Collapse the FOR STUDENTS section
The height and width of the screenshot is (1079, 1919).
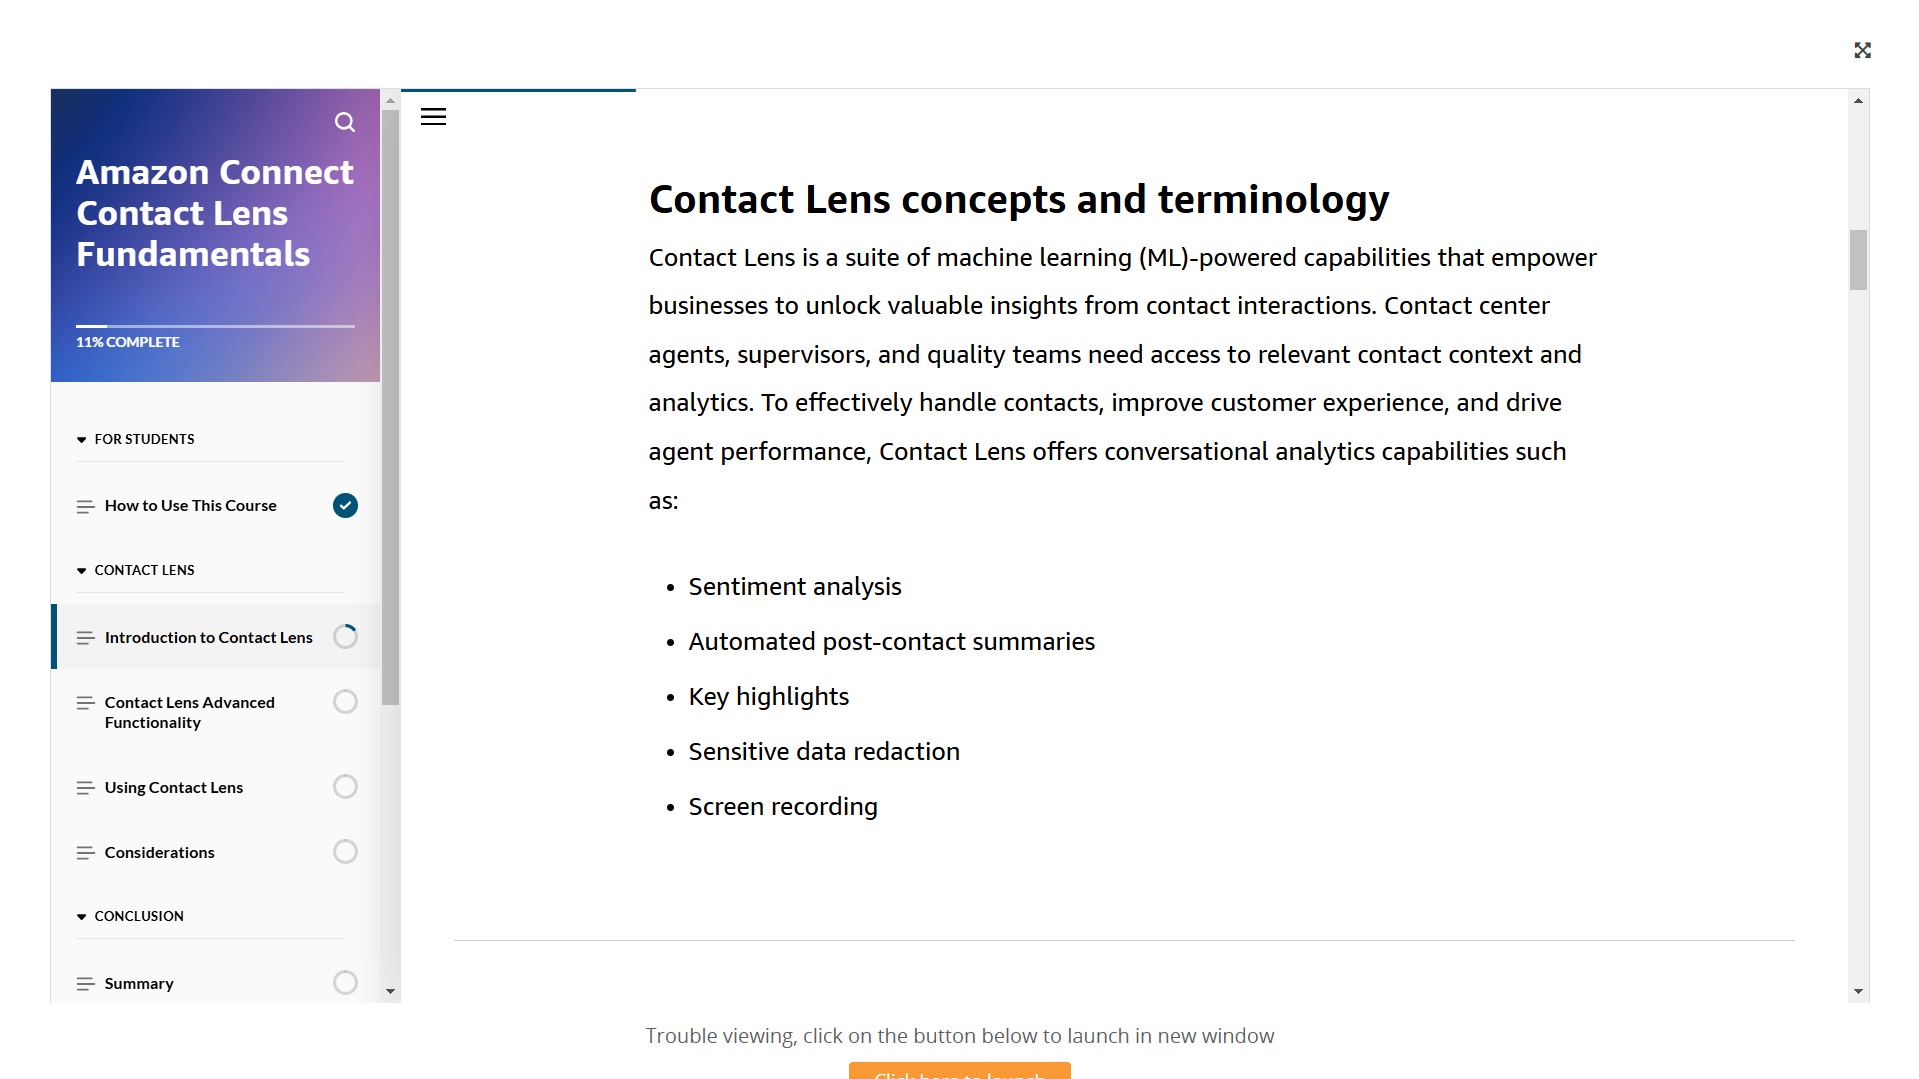82,440
